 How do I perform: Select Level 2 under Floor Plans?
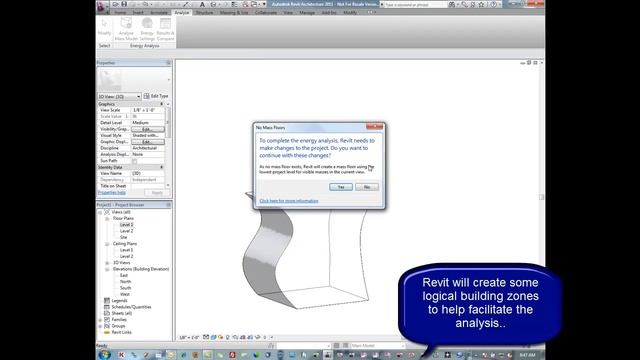coord(127,231)
